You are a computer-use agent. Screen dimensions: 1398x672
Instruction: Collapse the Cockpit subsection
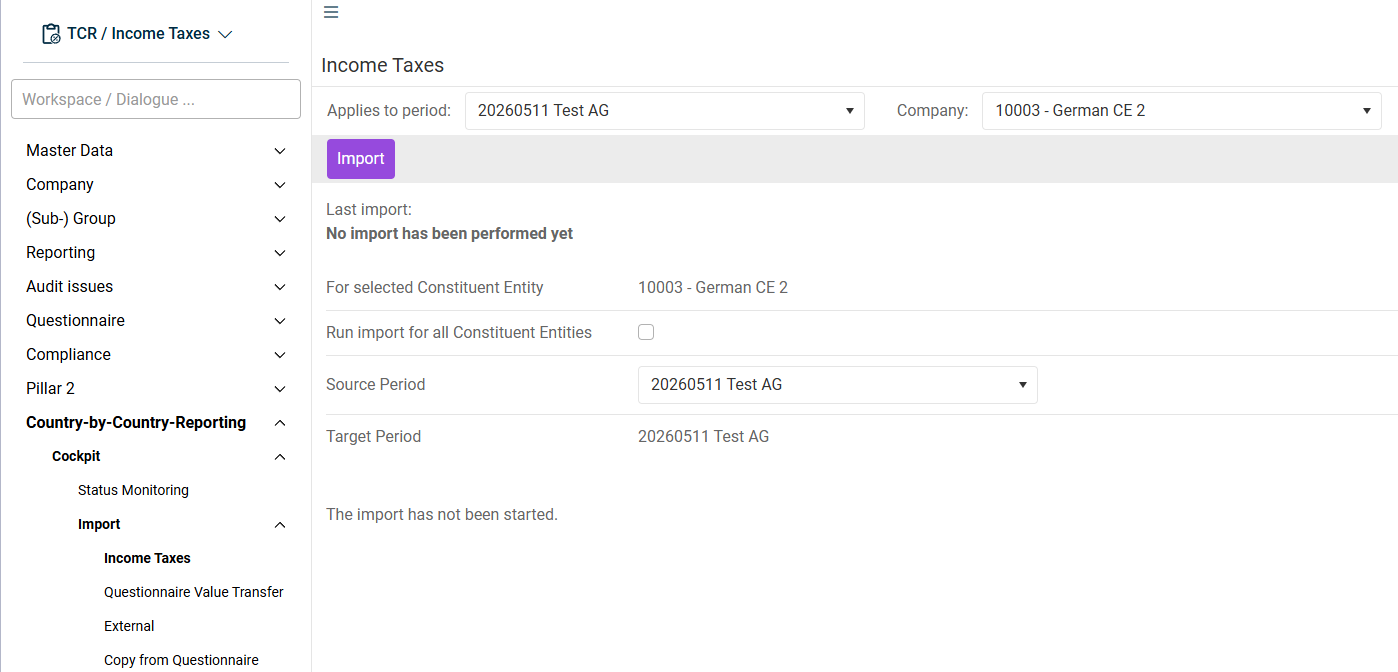(x=169, y=457)
